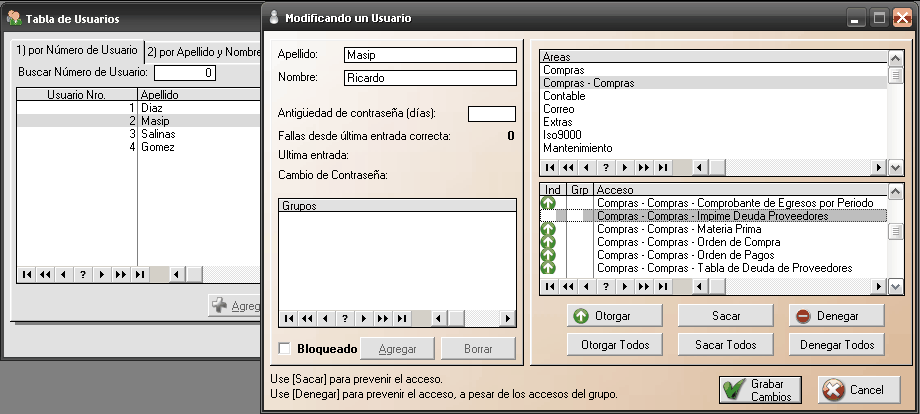Save with the Grabar Cambios button
This screenshot has height=414, width=920.
(758, 390)
